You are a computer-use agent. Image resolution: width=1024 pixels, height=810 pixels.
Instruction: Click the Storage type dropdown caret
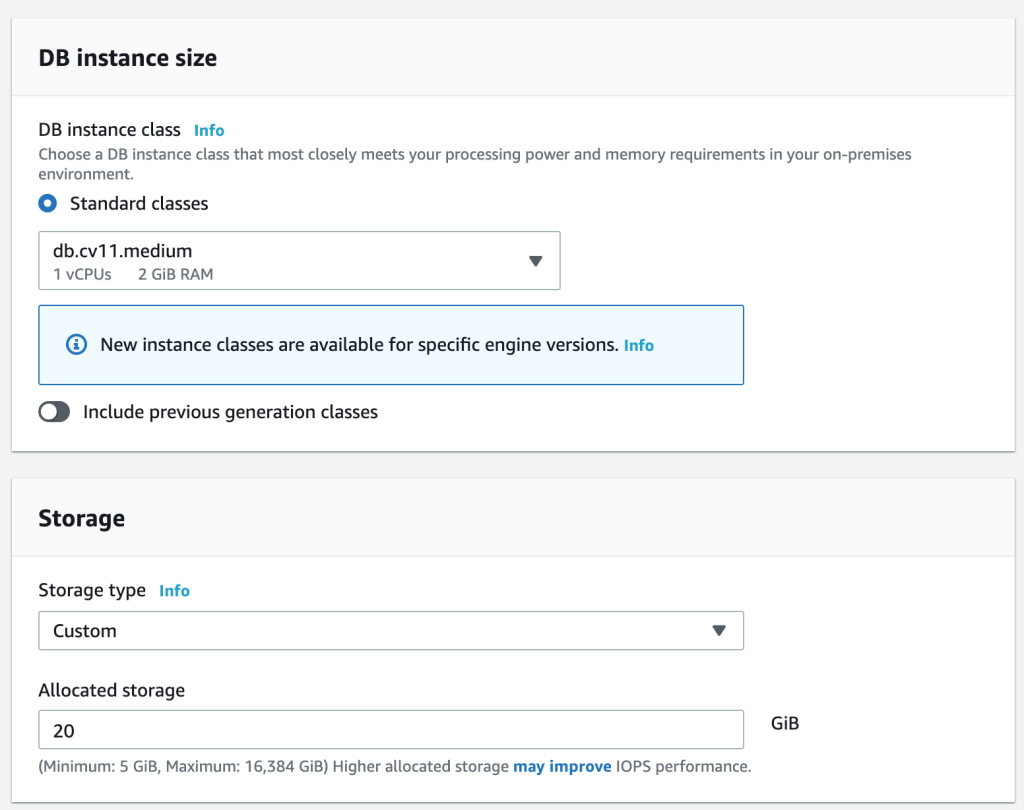pyautogui.click(x=718, y=631)
